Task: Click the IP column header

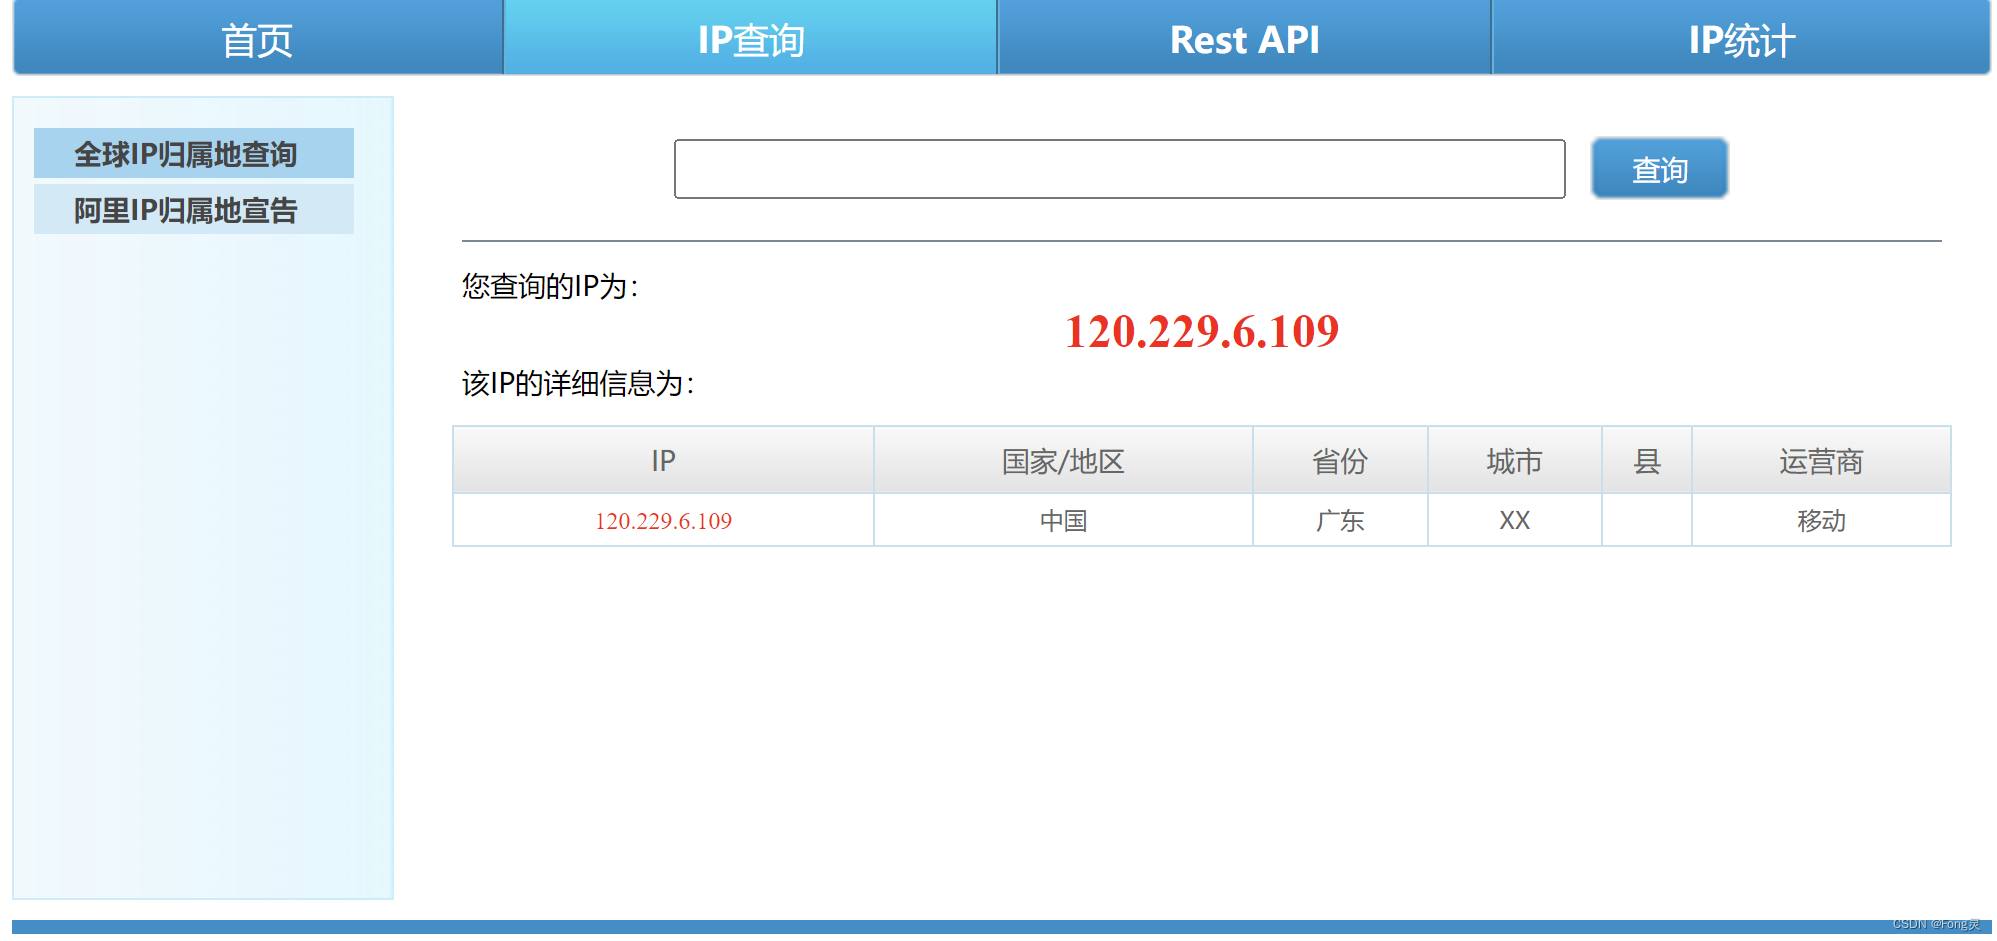Action: [x=663, y=460]
